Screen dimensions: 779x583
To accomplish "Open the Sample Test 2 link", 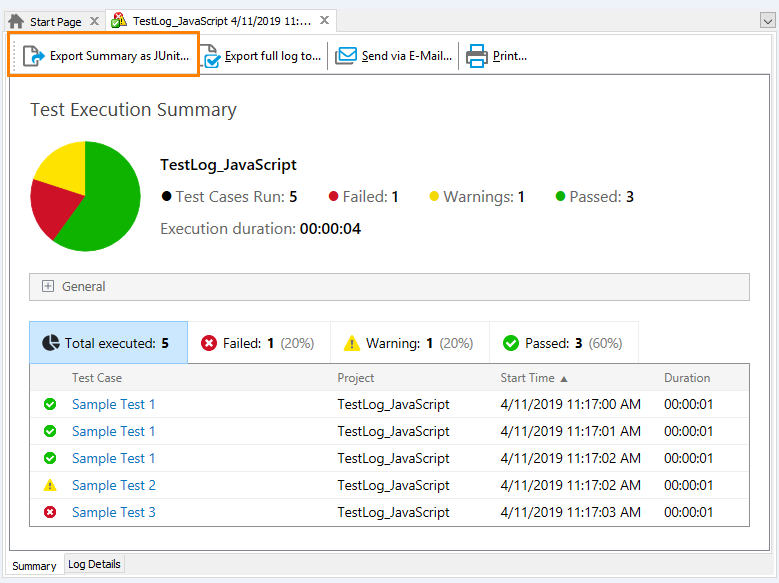I will pyautogui.click(x=113, y=485).
